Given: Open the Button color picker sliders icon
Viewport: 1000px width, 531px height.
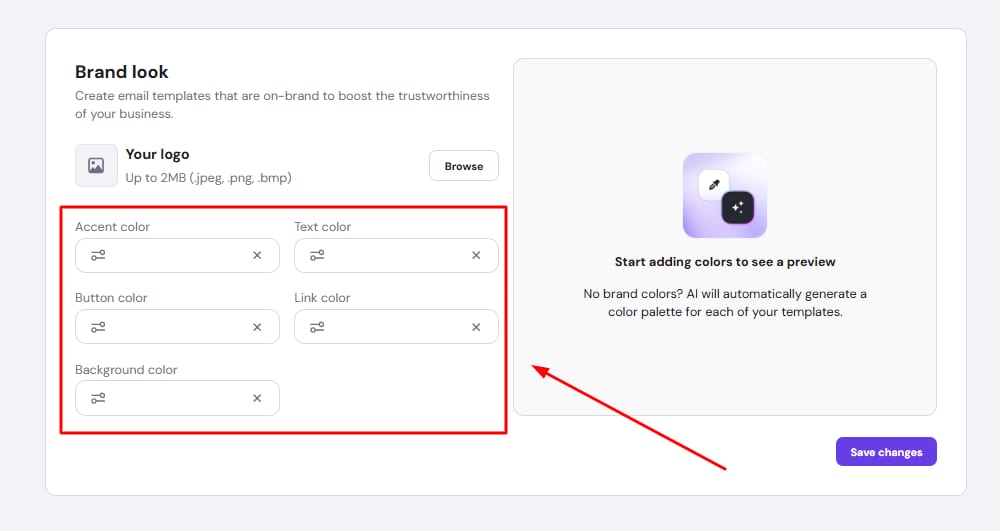Looking at the screenshot, I should pos(98,327).
